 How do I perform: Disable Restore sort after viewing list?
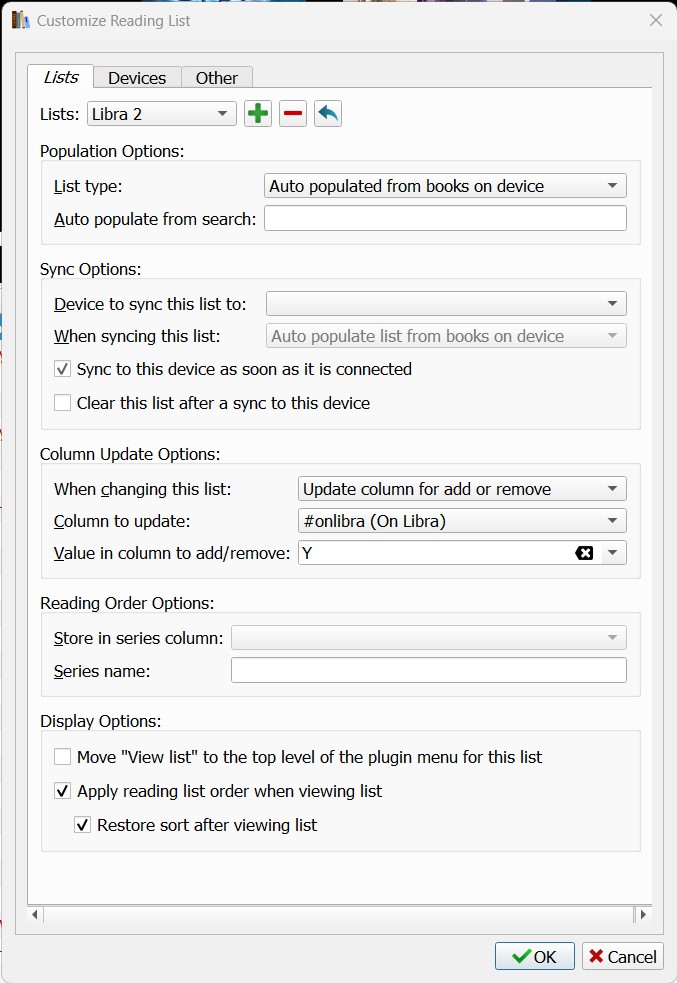coord(83,825)
